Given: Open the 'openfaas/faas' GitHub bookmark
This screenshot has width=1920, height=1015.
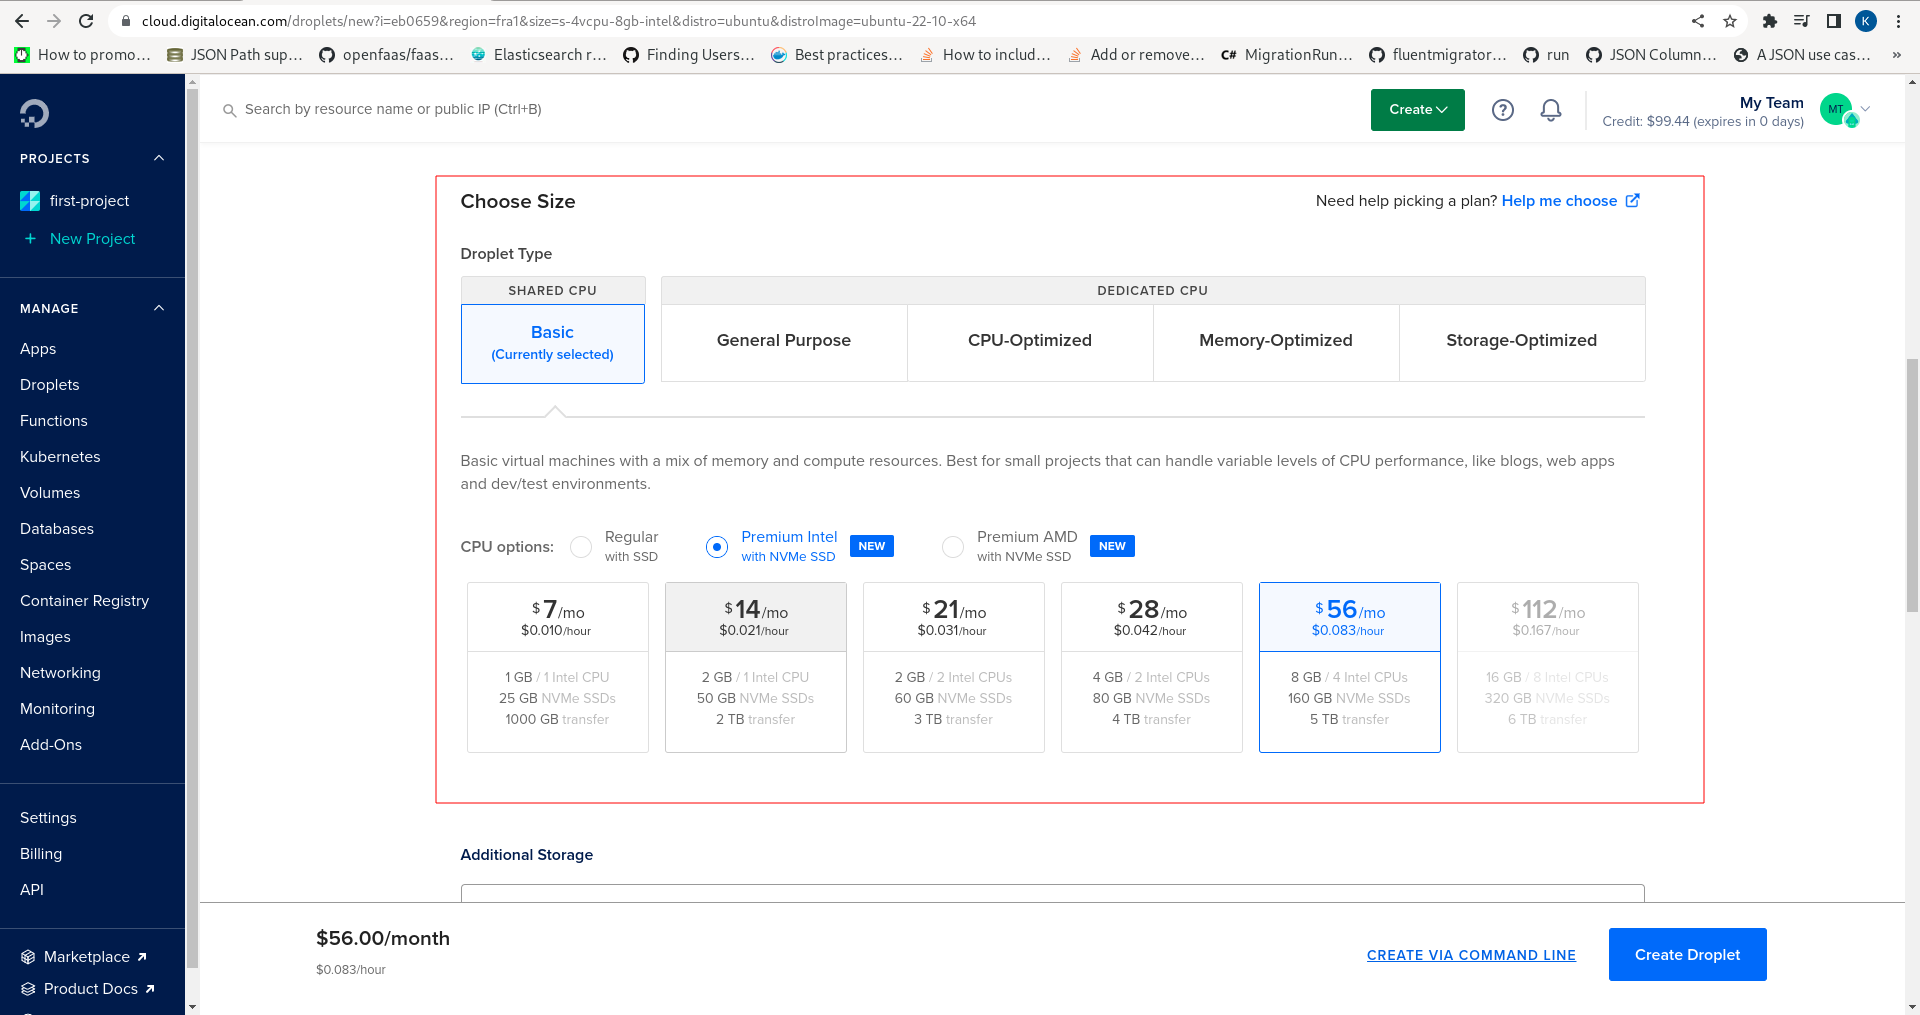Looking at the screenshot, I should pyautogui.click(x=386, y=55).
